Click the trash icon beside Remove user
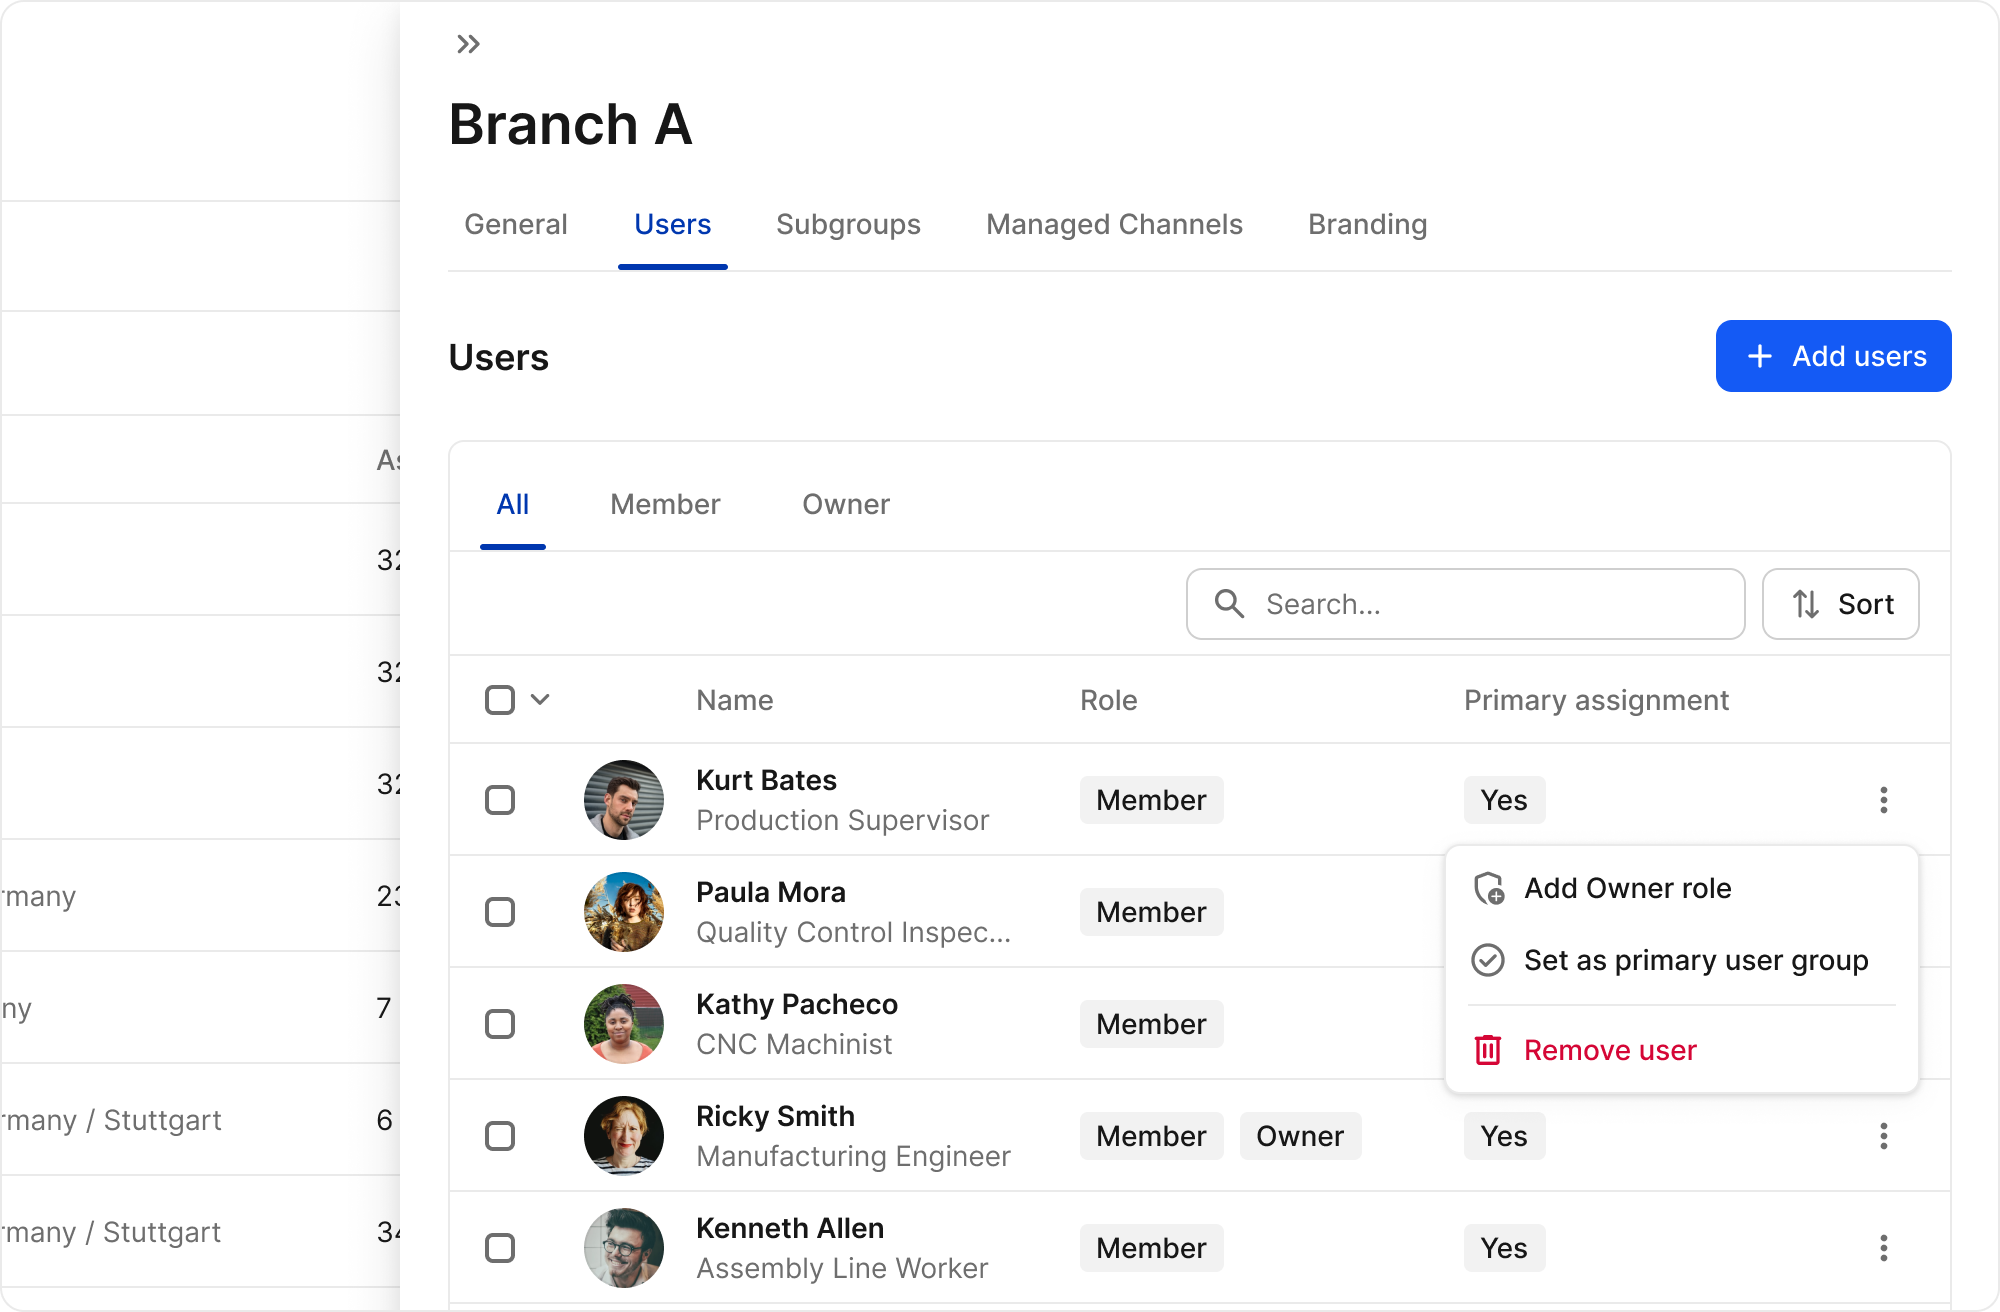The image size is (2000, 1312). pos(1487,1050)
